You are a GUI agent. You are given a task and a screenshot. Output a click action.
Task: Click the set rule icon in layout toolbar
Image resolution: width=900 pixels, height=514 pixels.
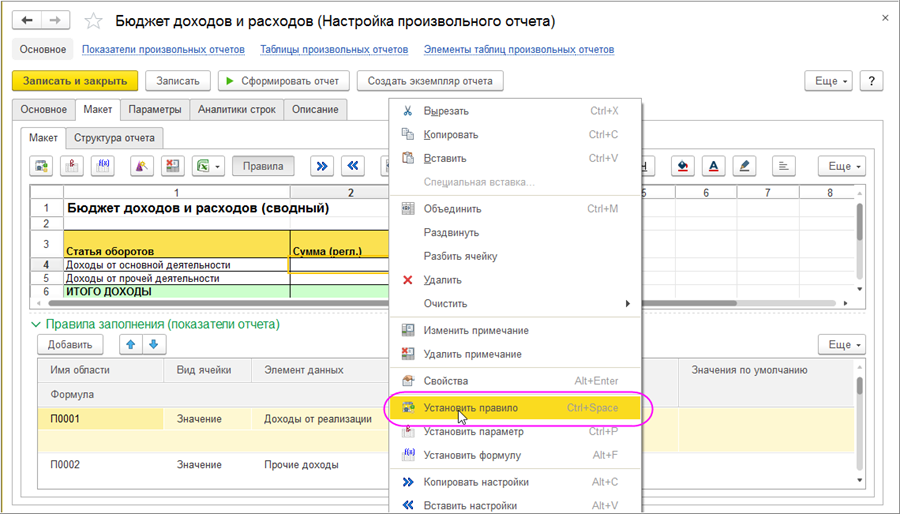pyautogui.click(x=43, y=166)
